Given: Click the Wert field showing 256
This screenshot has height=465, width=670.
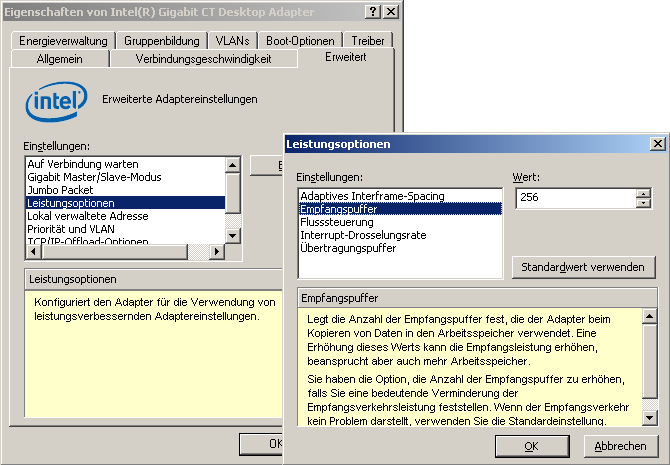Looking at the screenshot, I should 576,198.
